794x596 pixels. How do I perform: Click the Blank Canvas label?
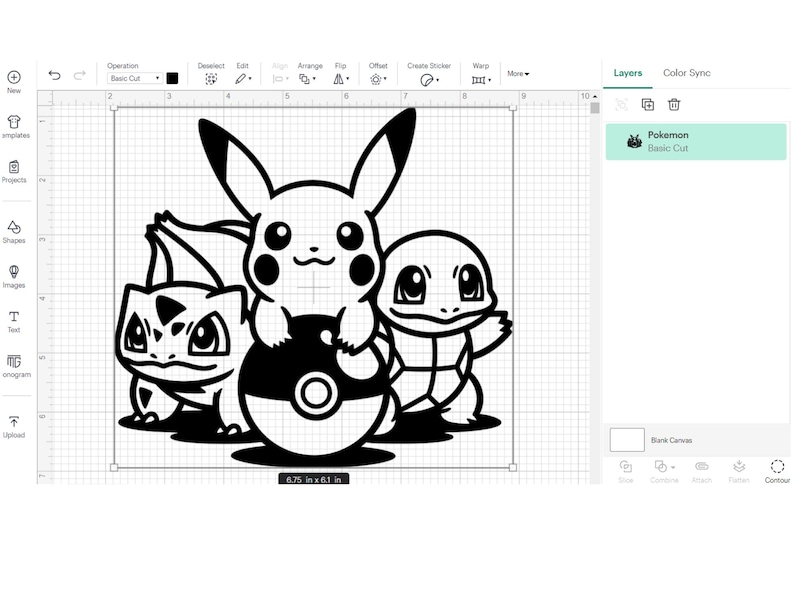[x=671, y=440]
